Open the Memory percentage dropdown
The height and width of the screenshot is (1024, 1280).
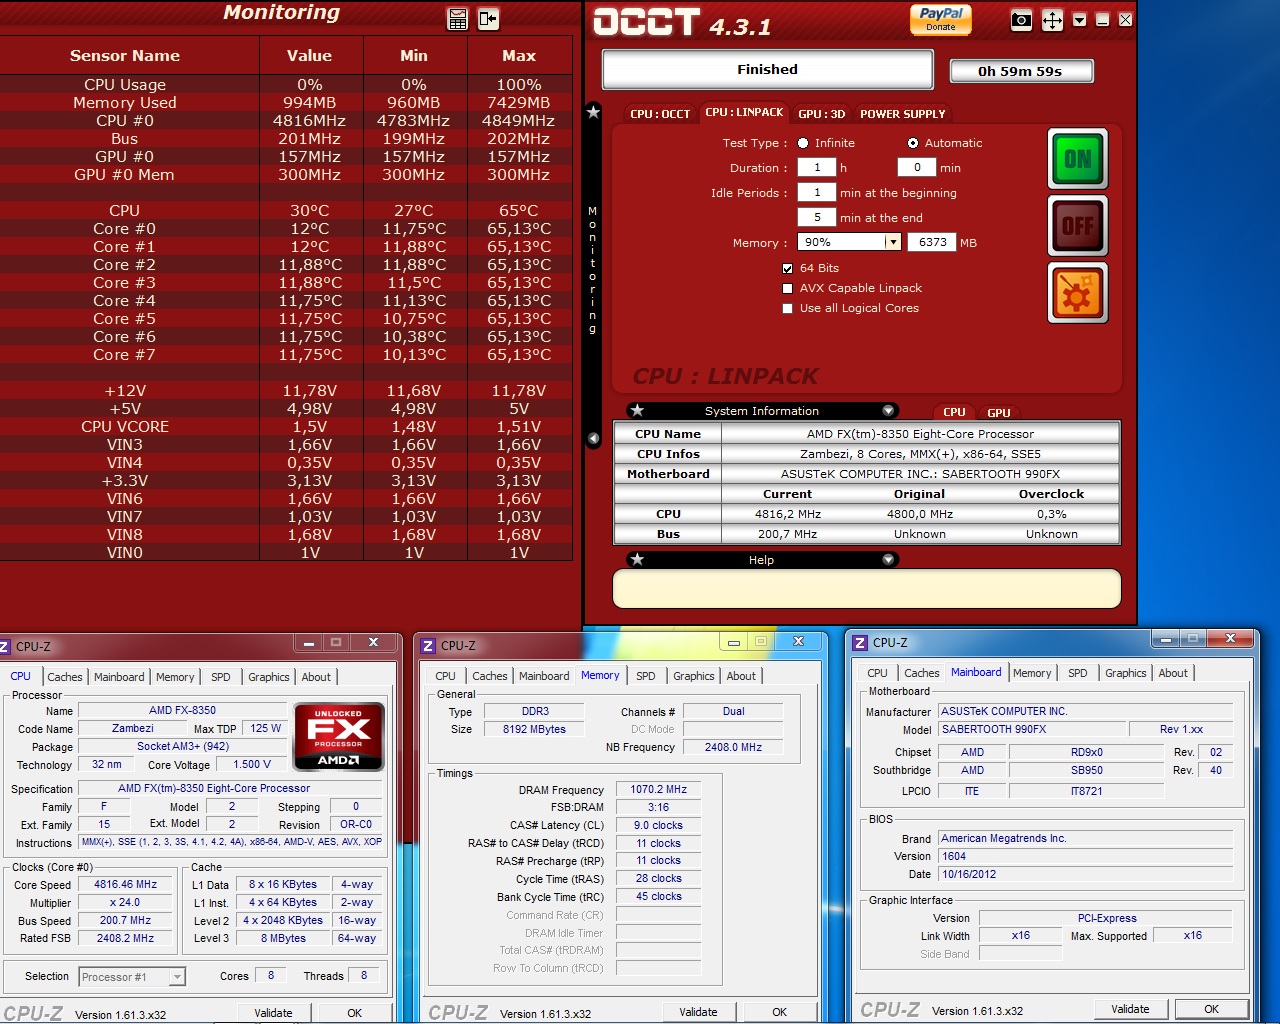(892, 242)
